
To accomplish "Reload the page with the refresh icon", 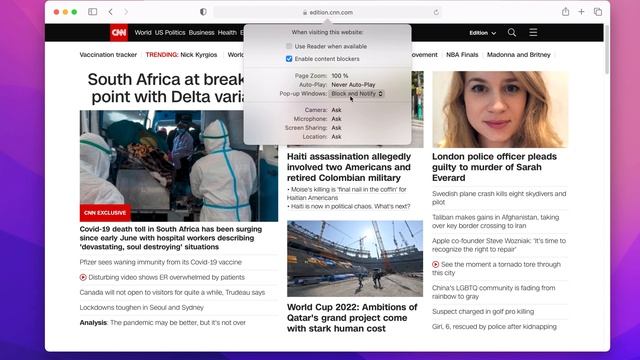I will [x=436, y=12].
